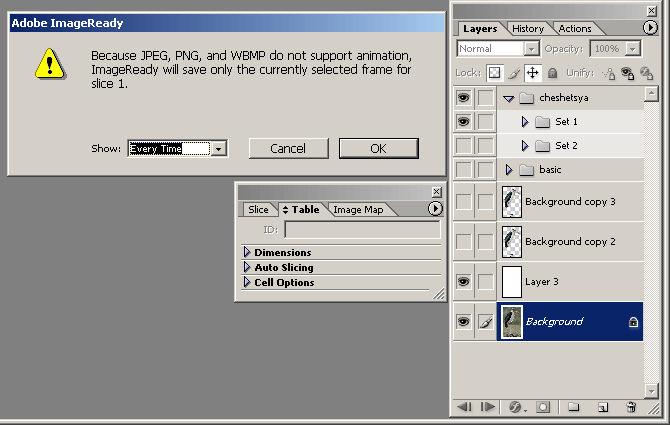Viewport: 670px width, 425px height.
Task: Click the paintbrush icon beside Background layer
Action: coord(485,321)
